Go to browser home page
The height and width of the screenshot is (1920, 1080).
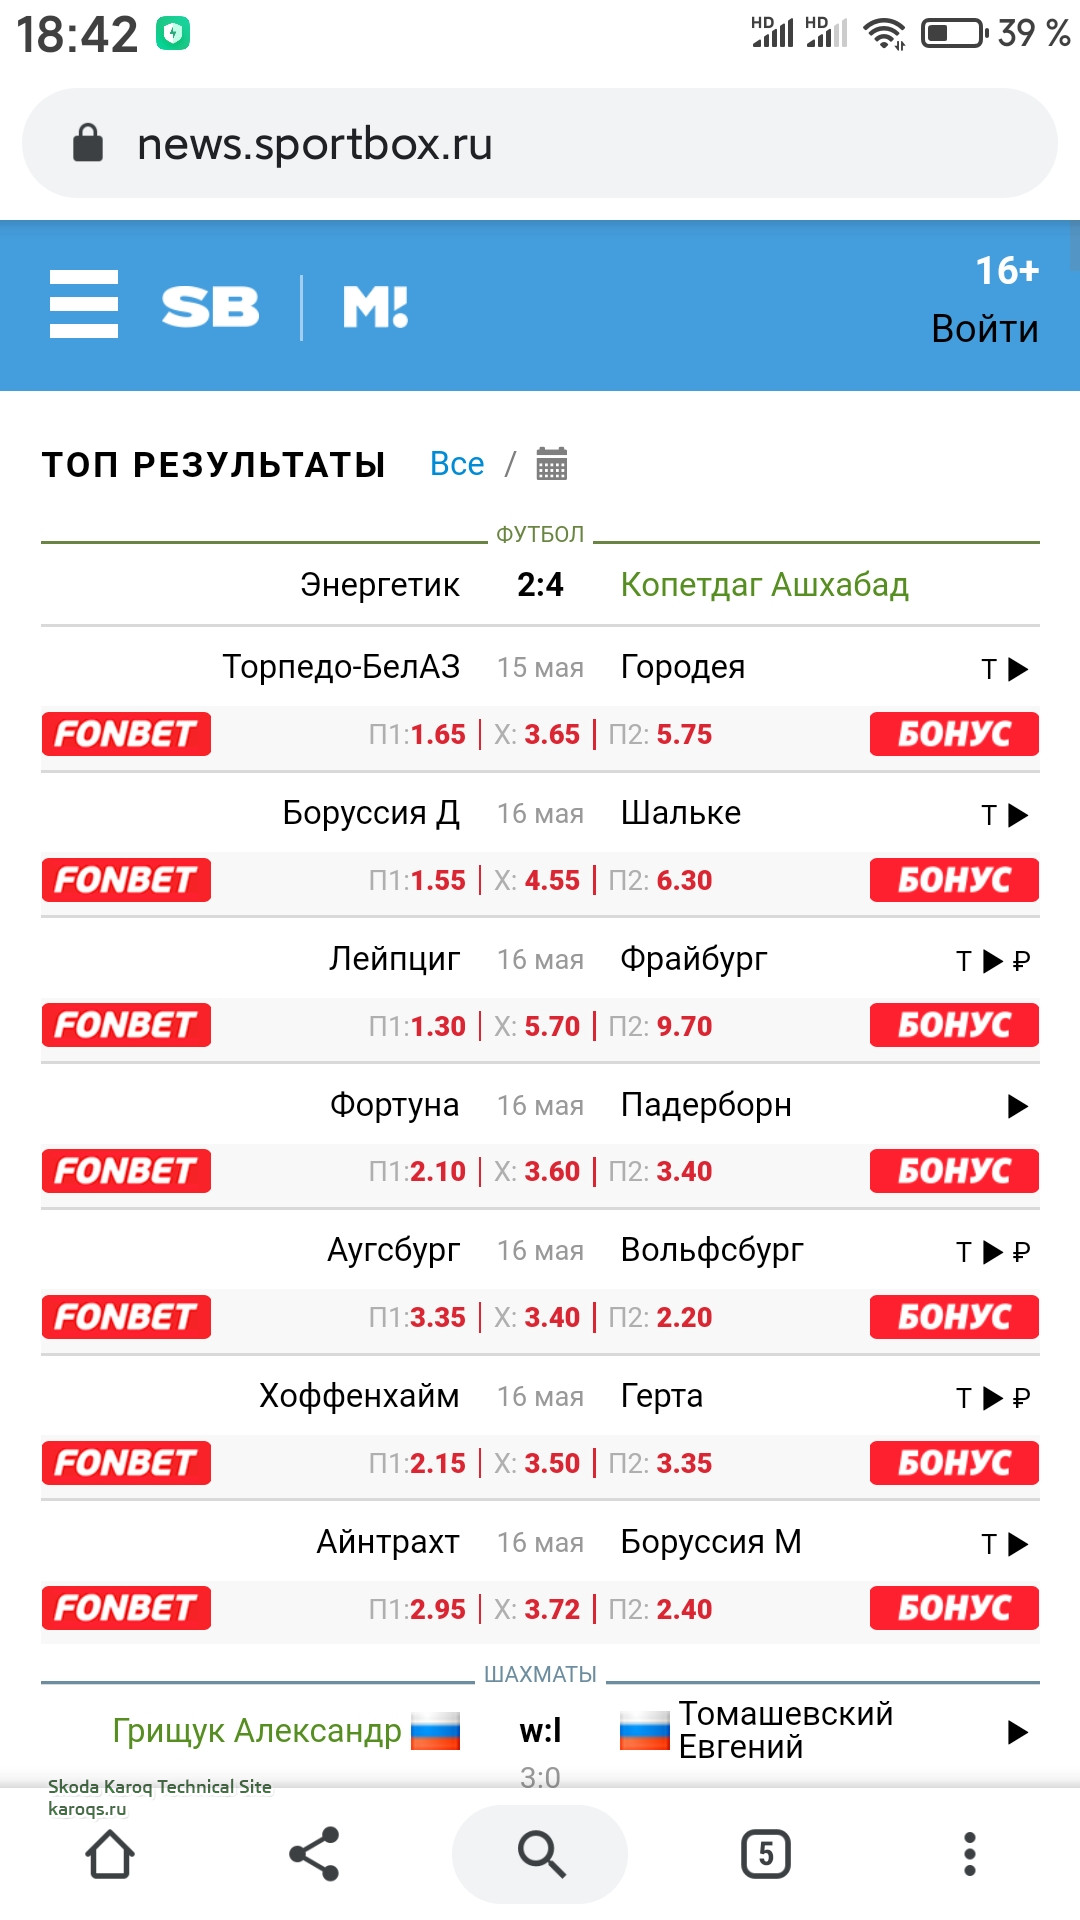pos(110,1855)
